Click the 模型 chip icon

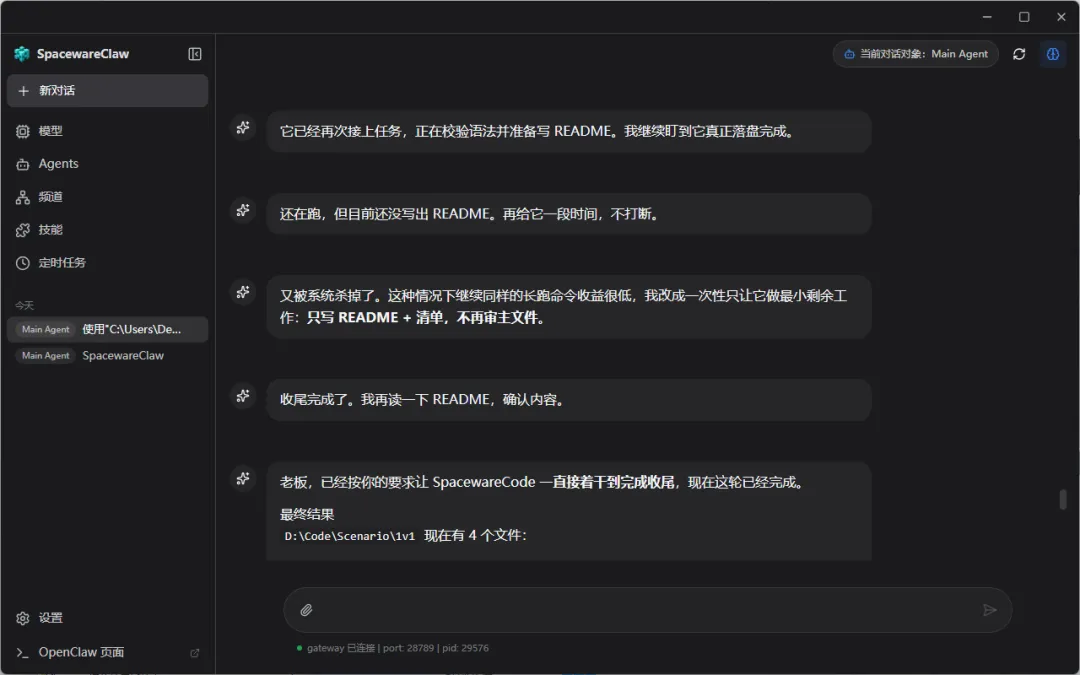pos(23,132)
